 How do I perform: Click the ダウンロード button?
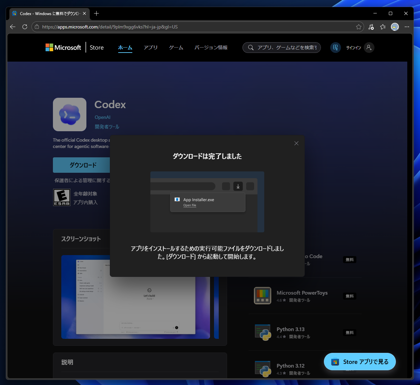(x=82, y=165)
